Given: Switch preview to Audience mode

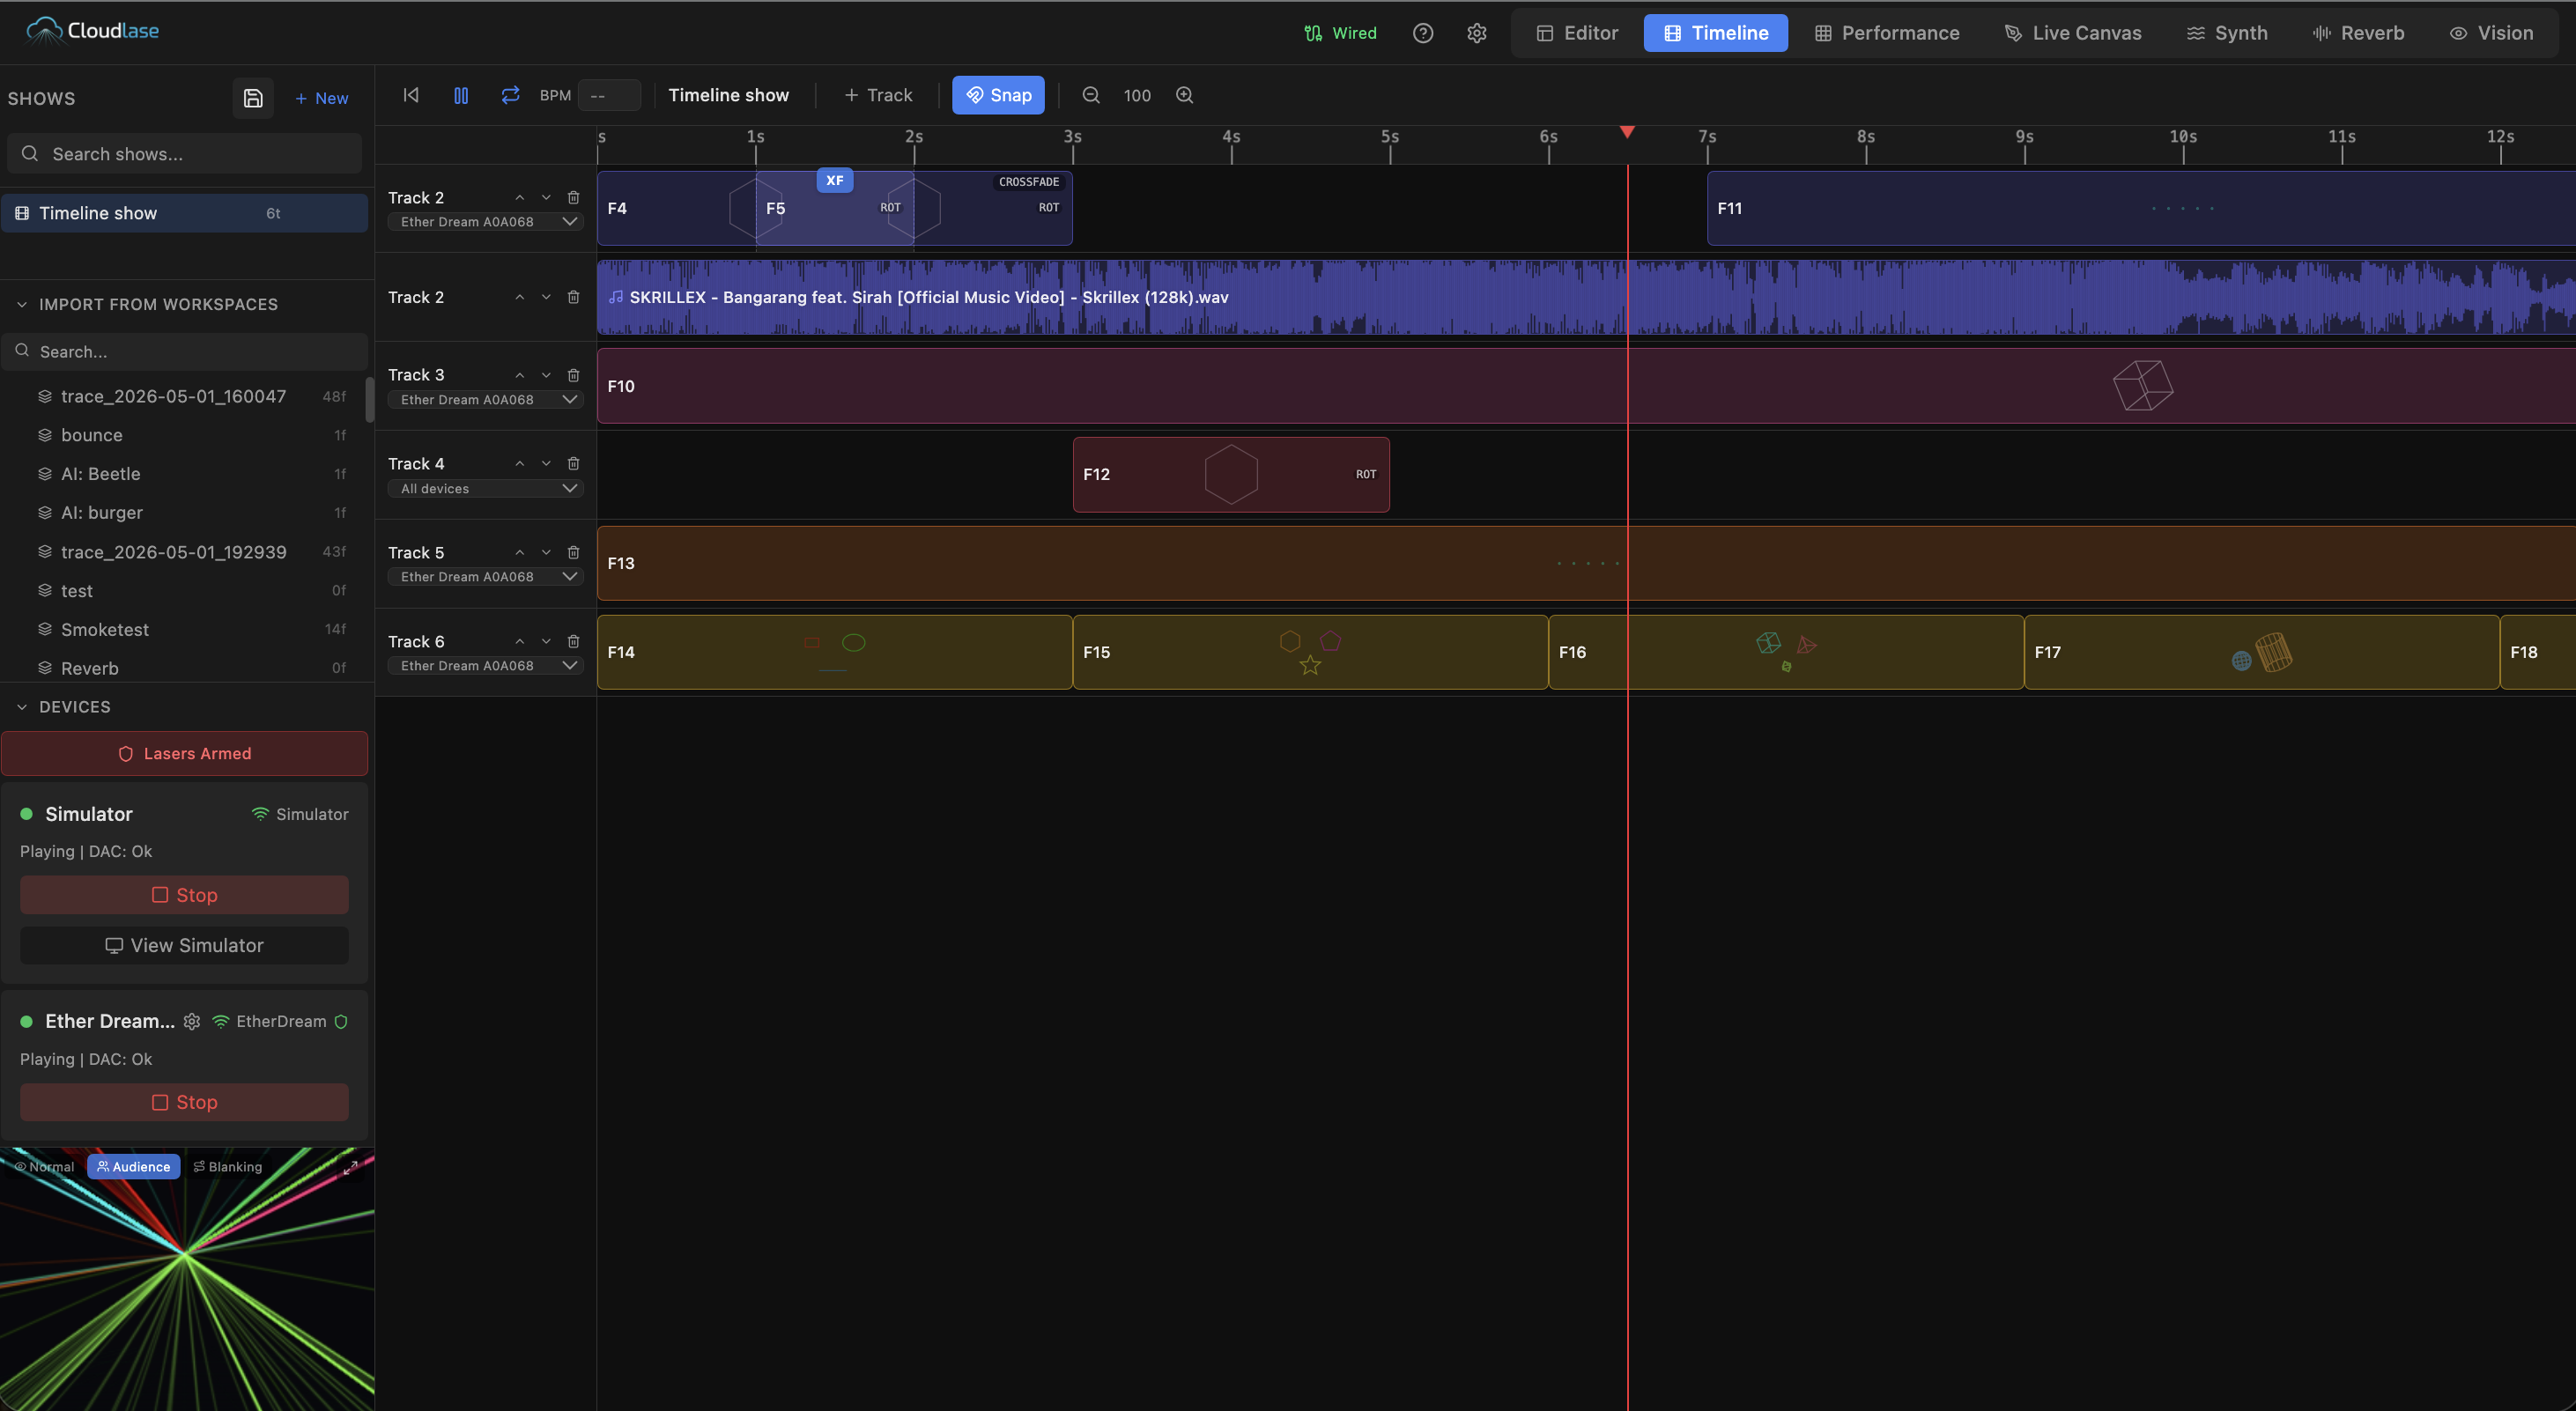Looking at the screenshot, I should [134, 1167].
